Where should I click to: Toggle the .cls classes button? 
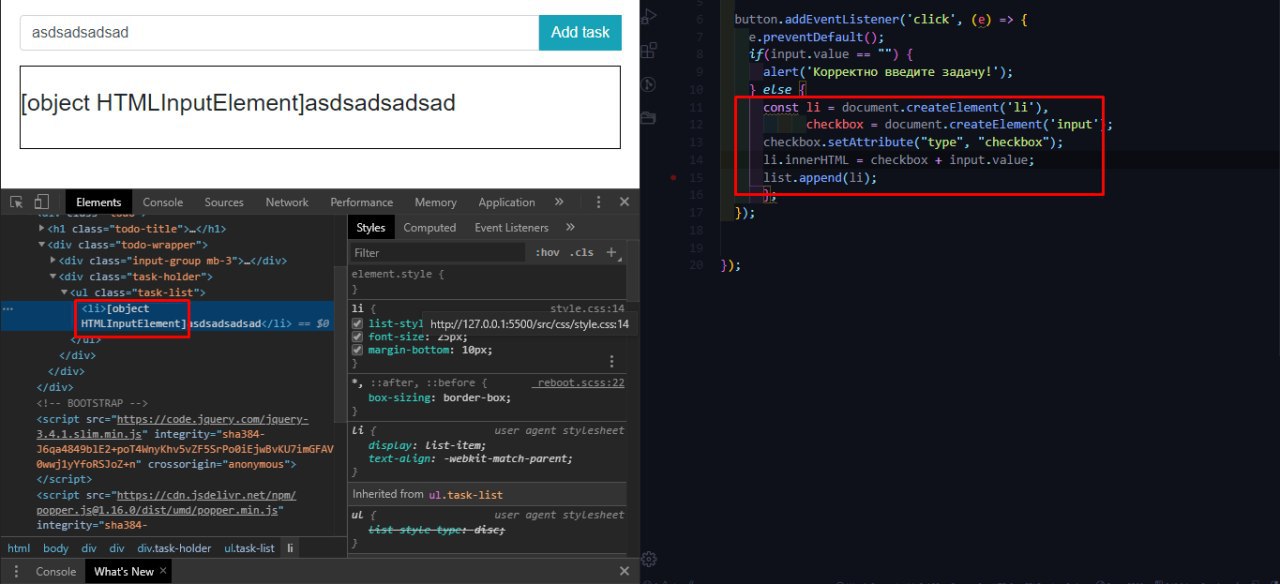coord(582,253)
